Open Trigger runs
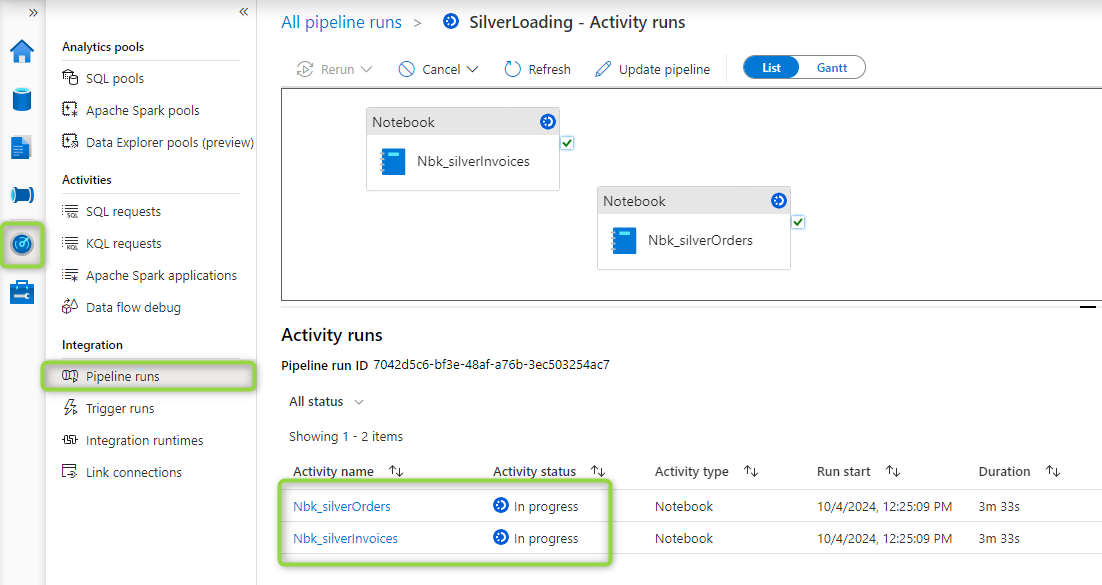 tap(119, 409)
